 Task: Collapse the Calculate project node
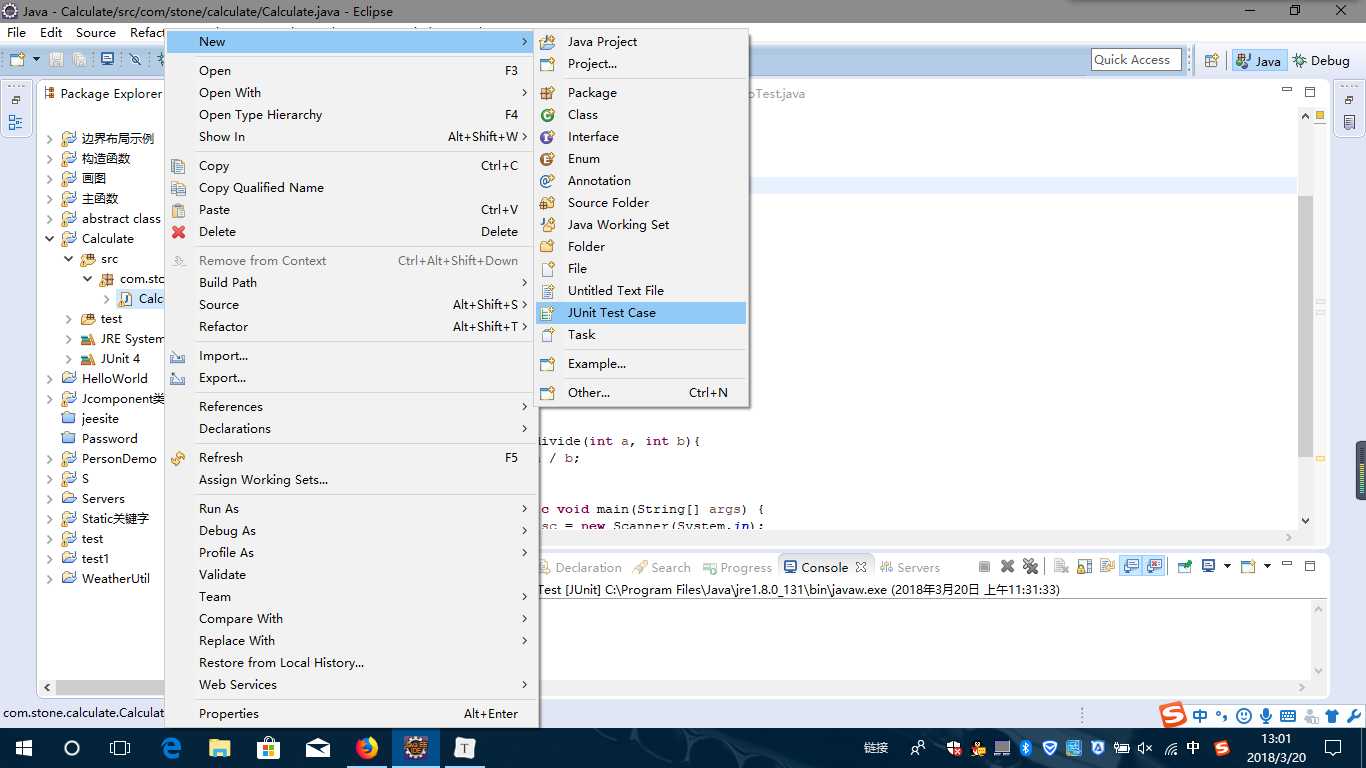point(50,239)
